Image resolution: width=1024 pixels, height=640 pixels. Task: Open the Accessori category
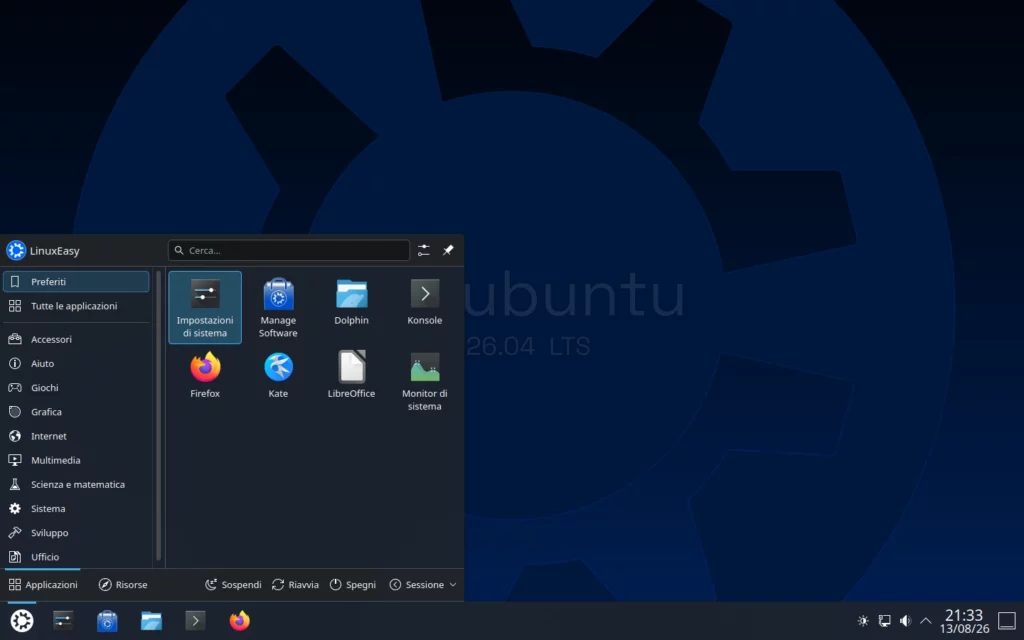(x=76, y=339)
